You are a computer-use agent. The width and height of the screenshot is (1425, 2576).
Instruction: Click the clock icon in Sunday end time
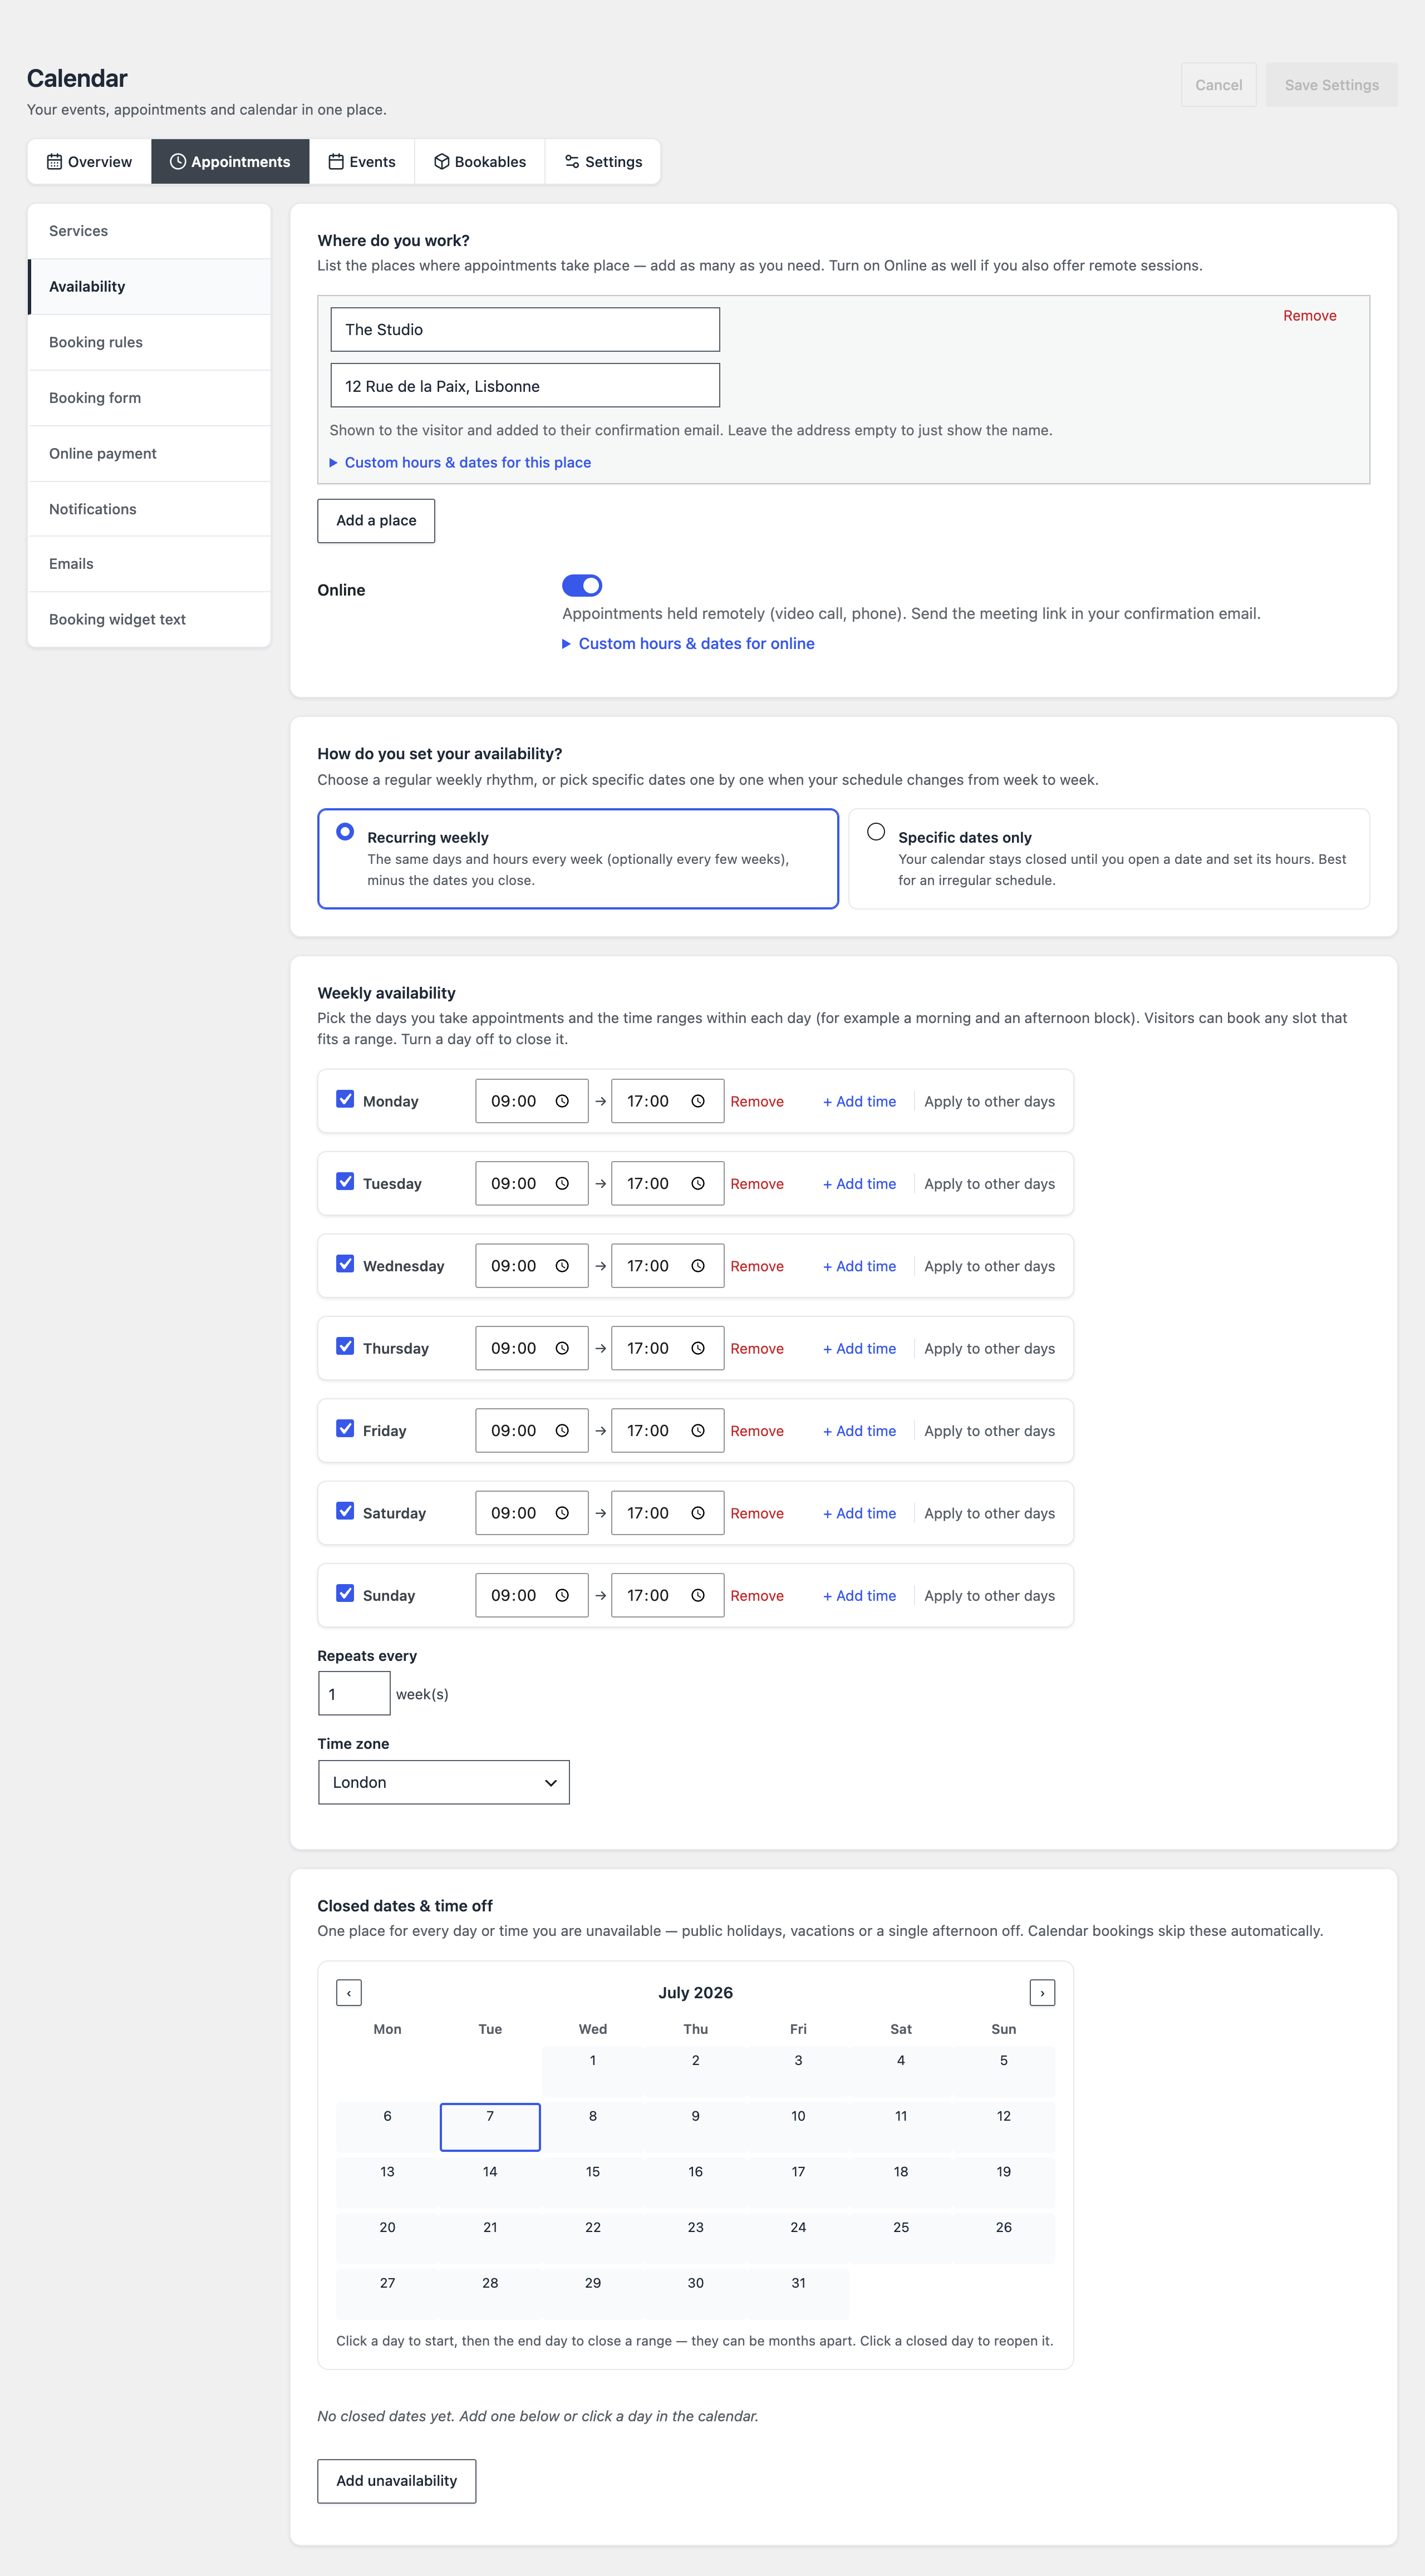(698, 1595)
